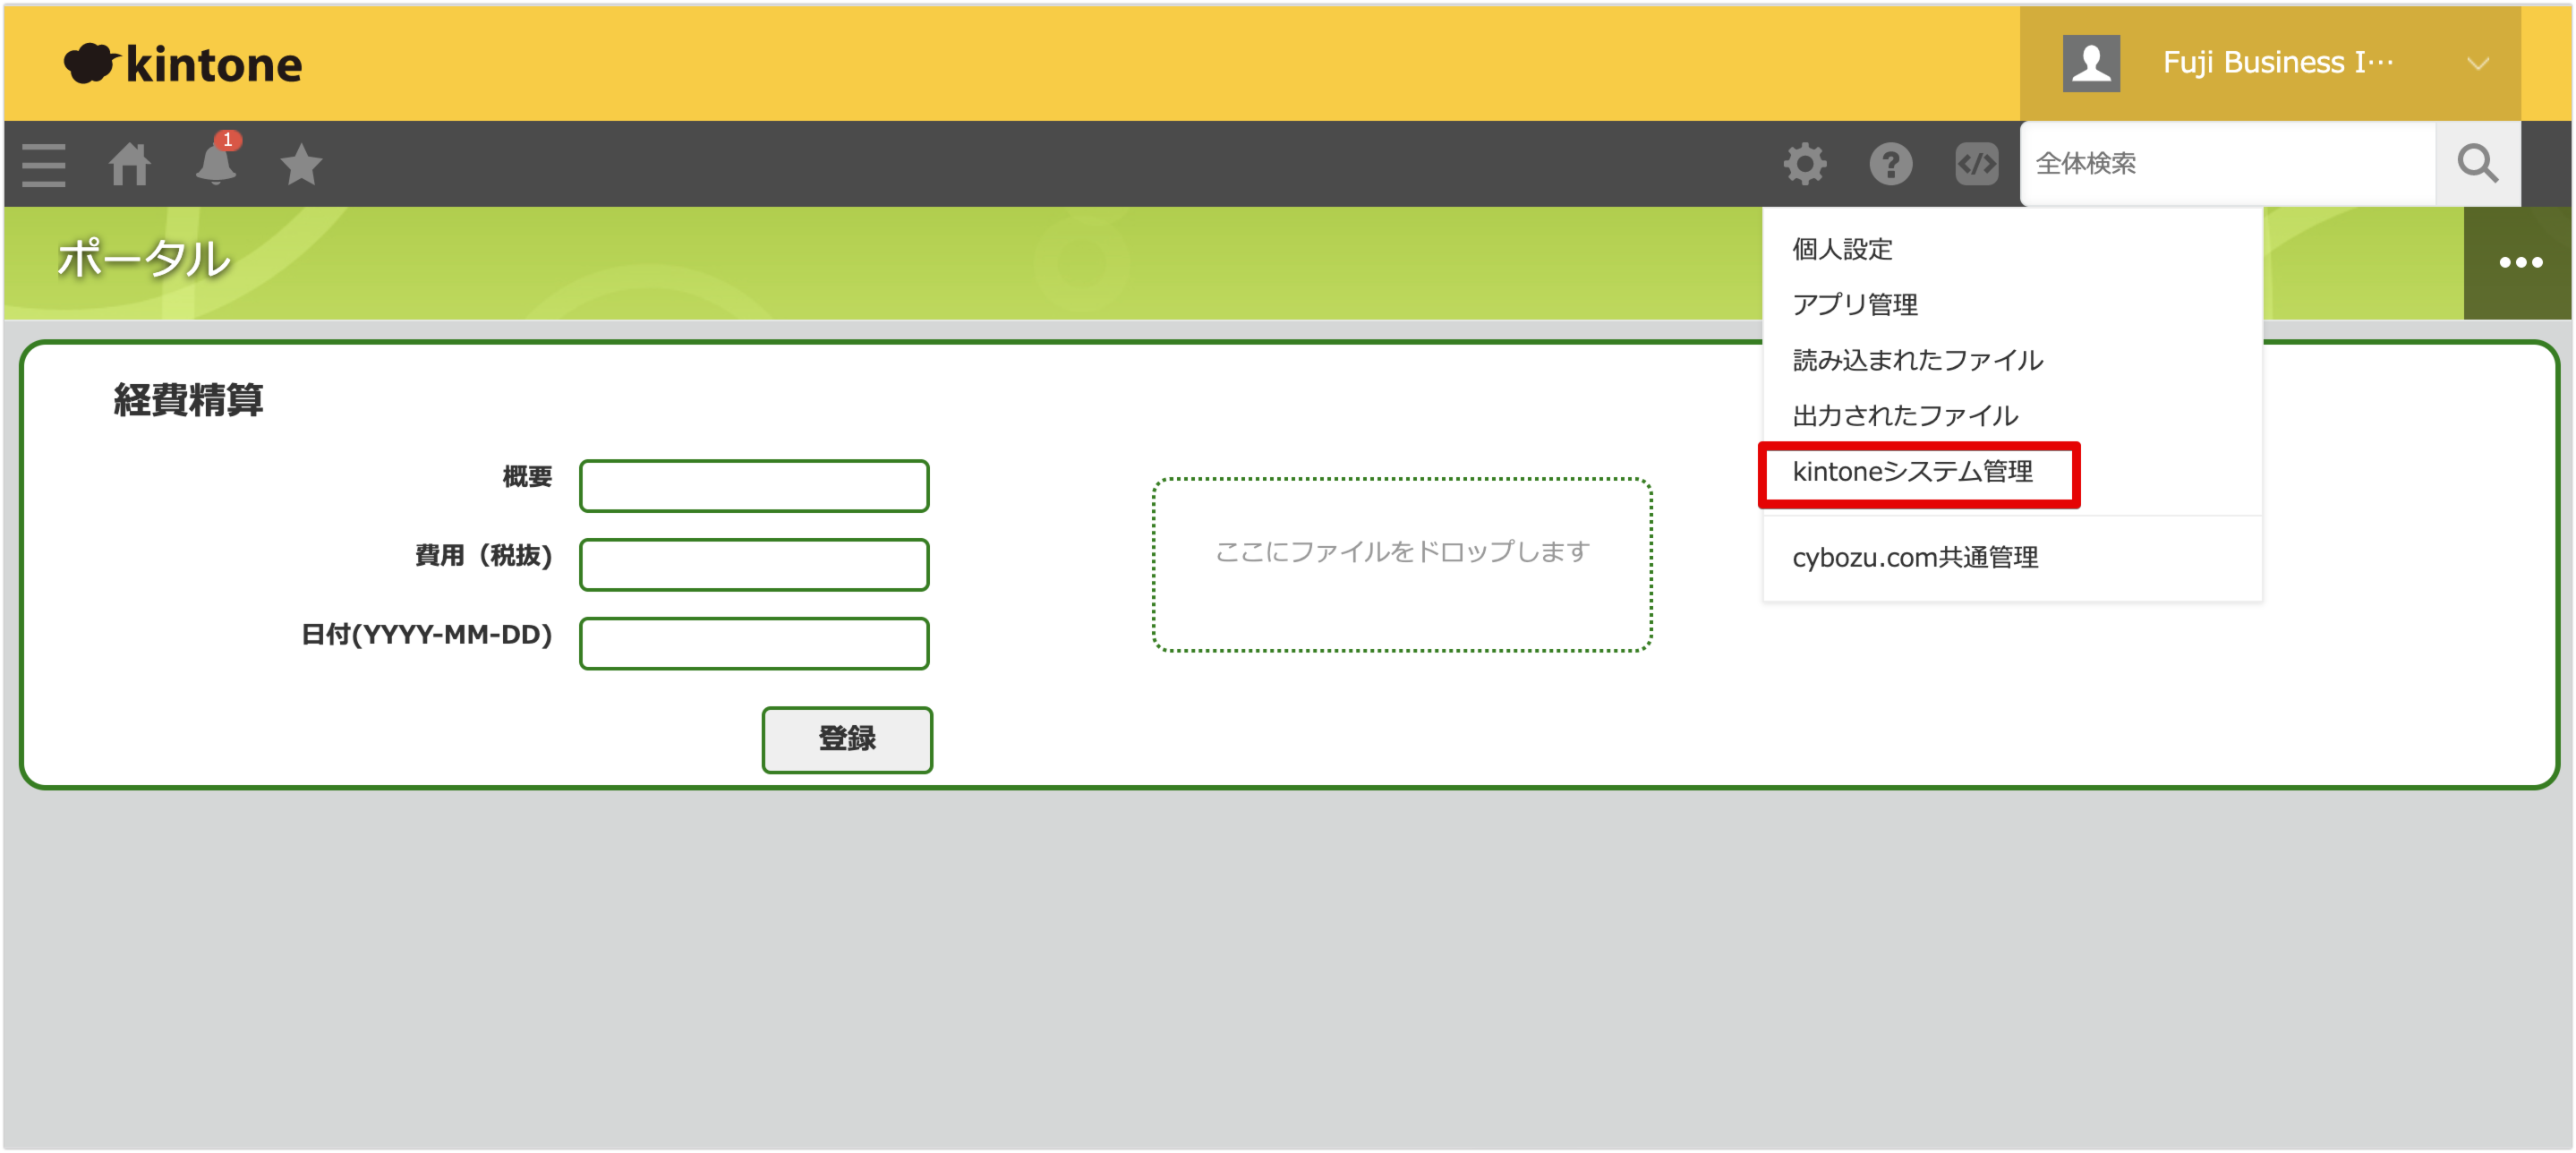Select 出力されたファイル menu item
This screenshot has height=1153, width=2576.
click(x=1904, y=415)
